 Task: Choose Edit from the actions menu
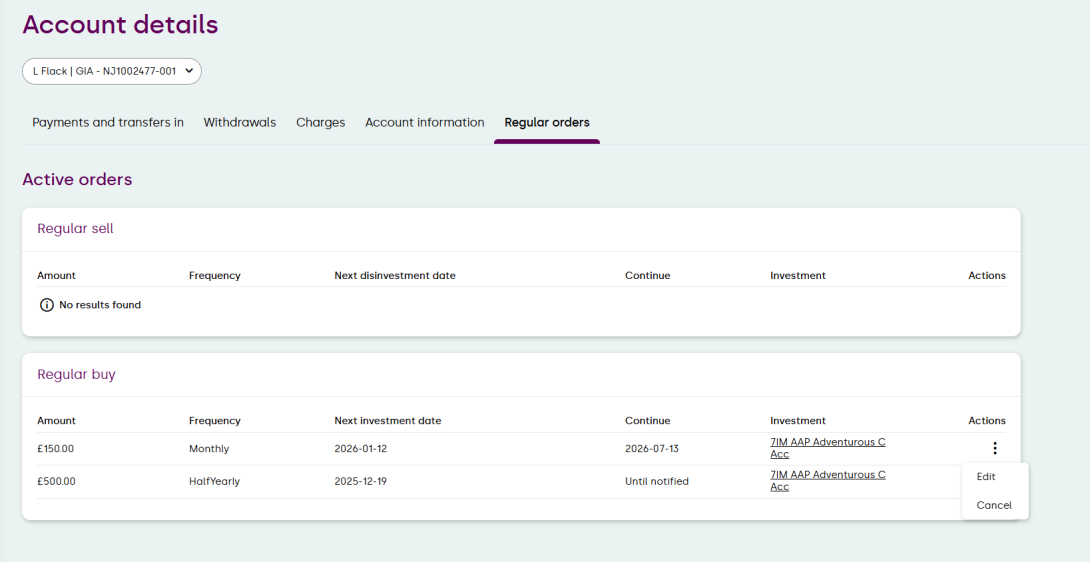click(986, 477)
